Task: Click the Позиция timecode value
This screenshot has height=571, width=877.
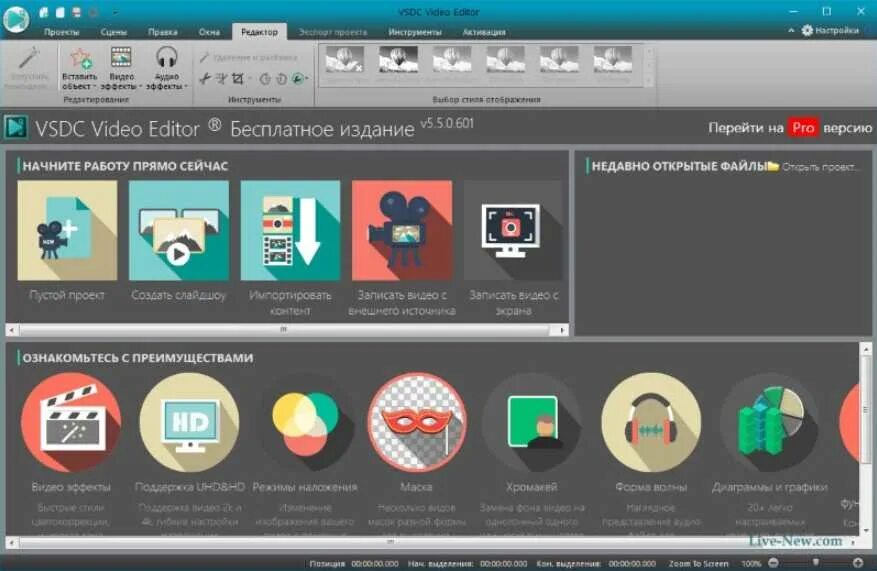Action: coord(375,563)
